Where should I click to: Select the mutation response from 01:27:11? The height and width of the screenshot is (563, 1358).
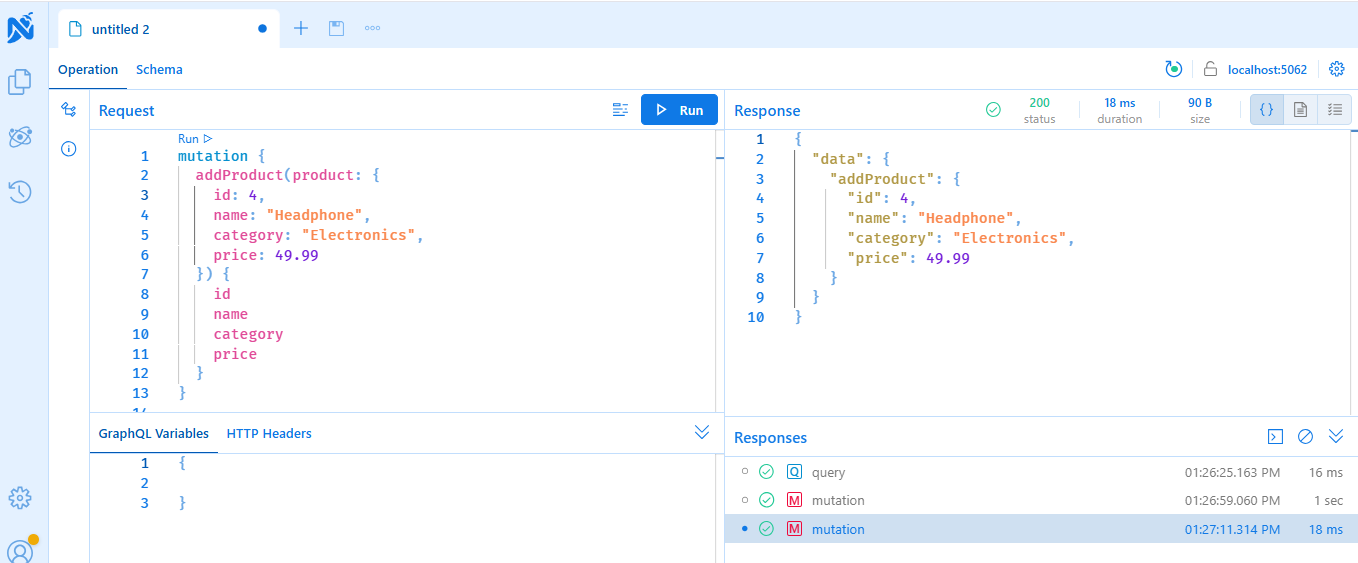[x=1041, y=529]
